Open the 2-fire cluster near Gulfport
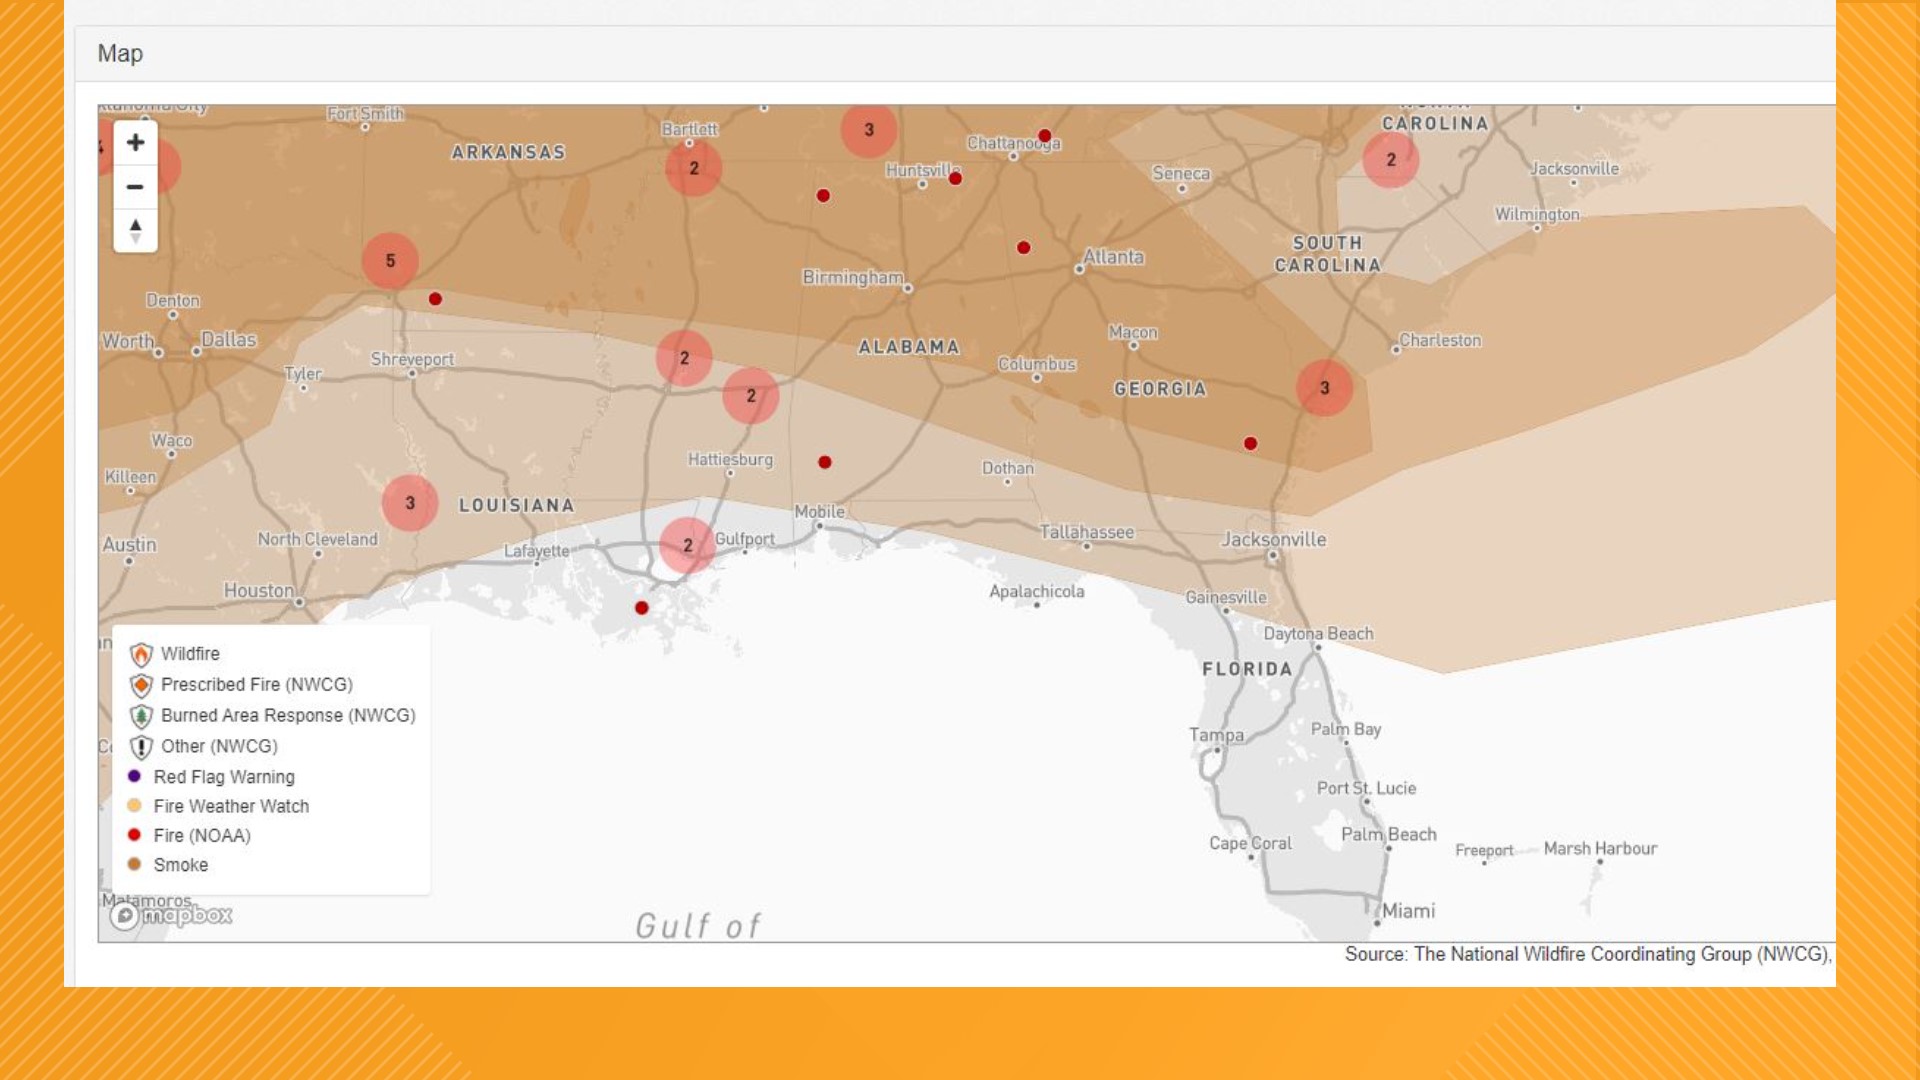1920x1080 pixels. 688,545
